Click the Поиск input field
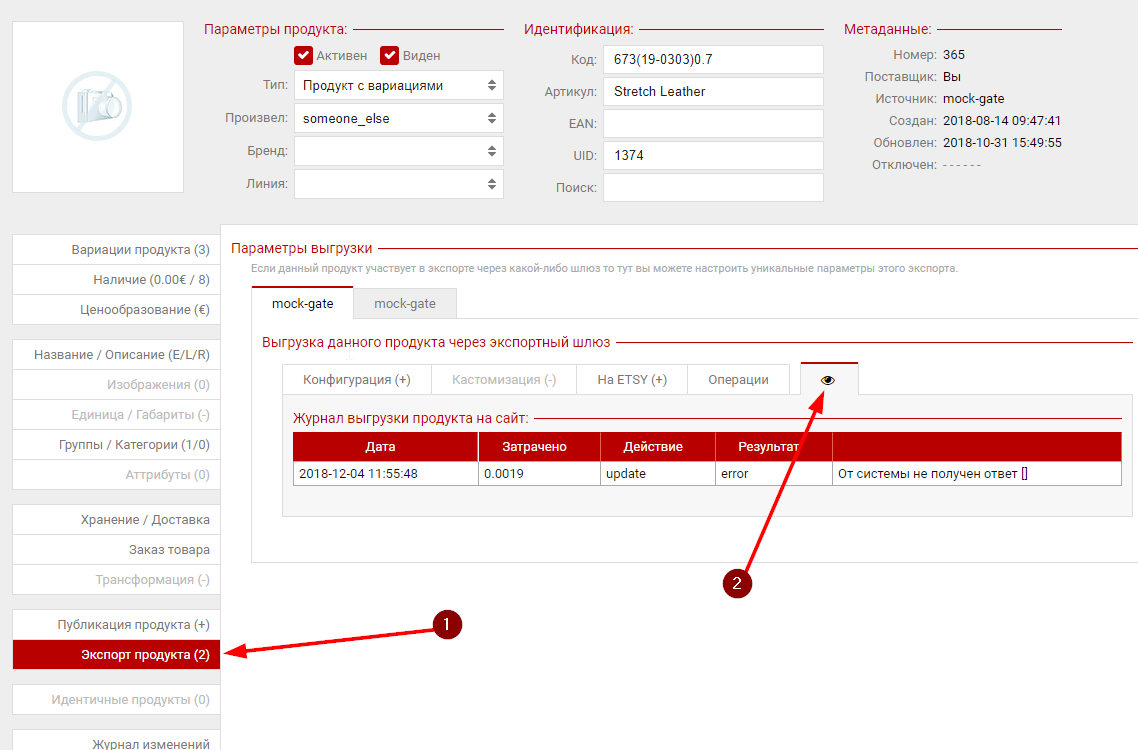This screenshot has height=750, width=1138. 713,187
